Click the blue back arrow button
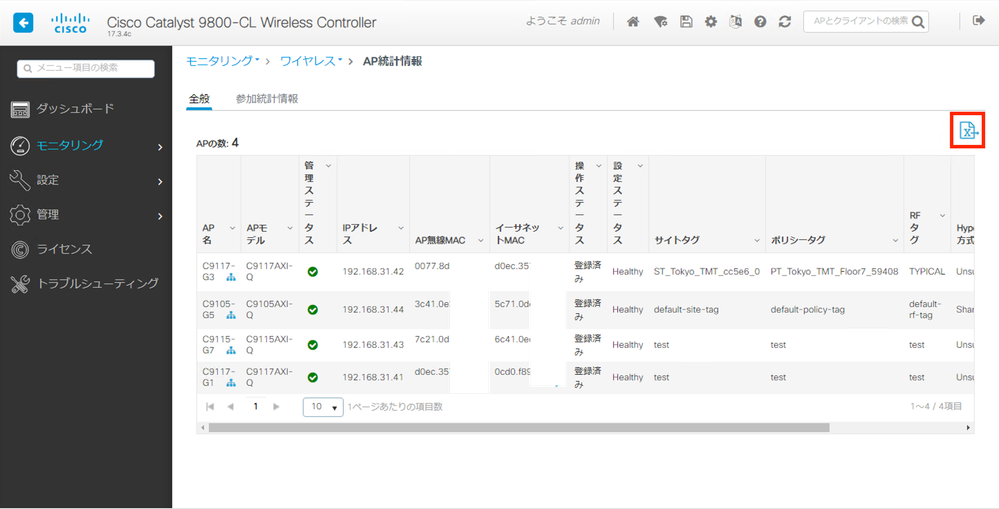The height and width of the screenshot is (509, 999). [x=24, y=23]
